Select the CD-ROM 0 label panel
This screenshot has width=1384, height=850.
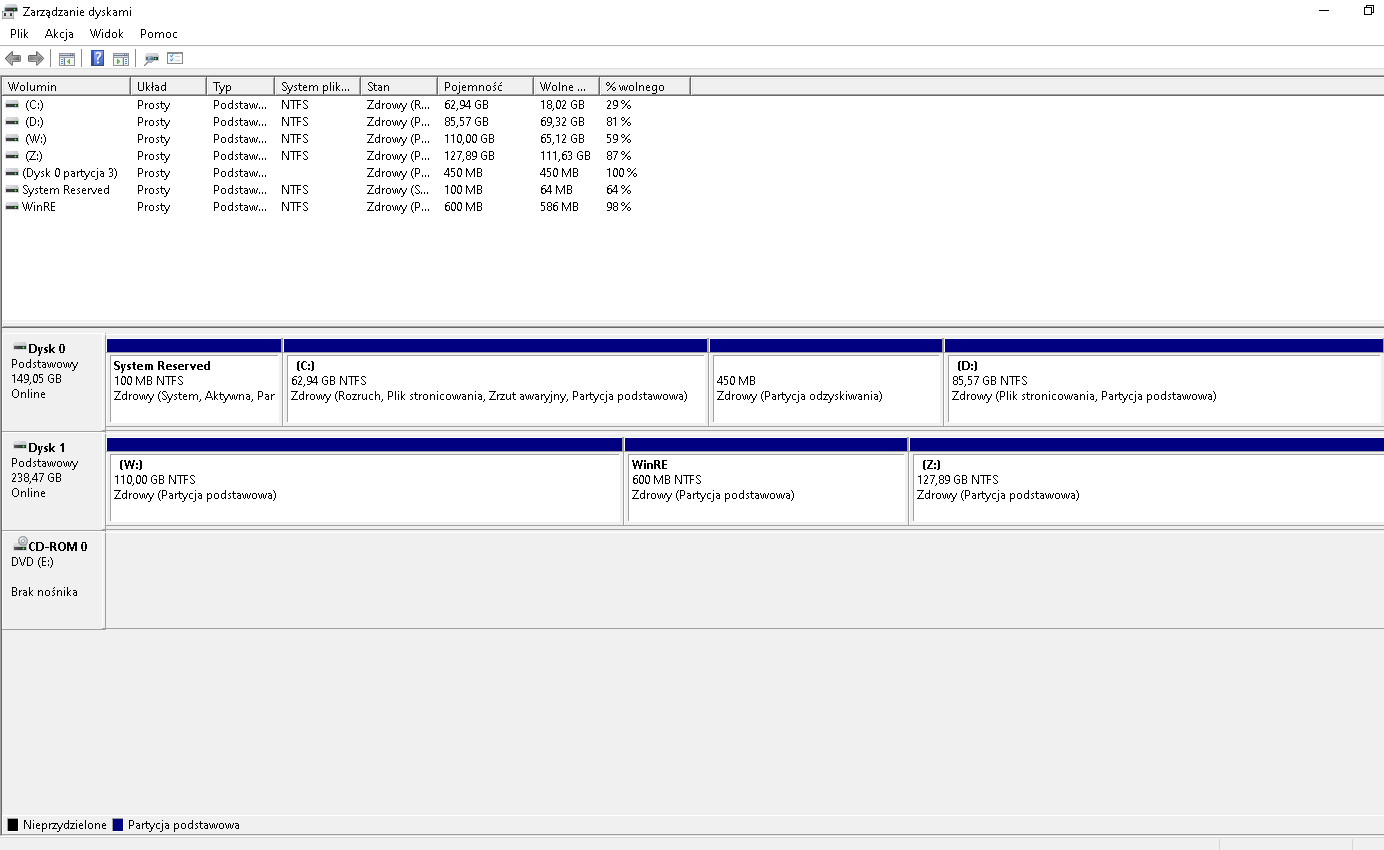point(53,580)
